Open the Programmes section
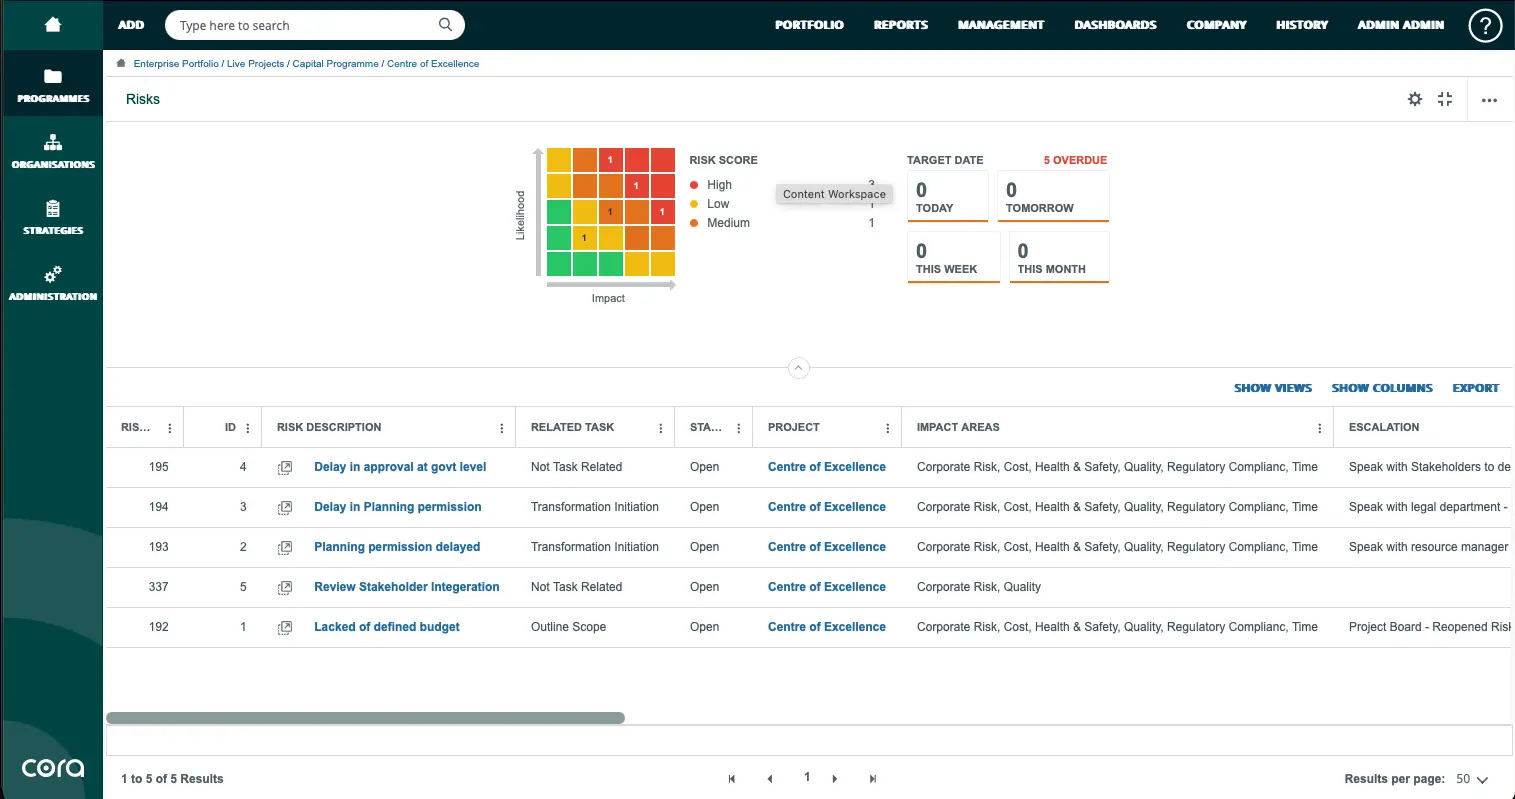This screenshot has height=799, width=1515. tap(53, 86)
